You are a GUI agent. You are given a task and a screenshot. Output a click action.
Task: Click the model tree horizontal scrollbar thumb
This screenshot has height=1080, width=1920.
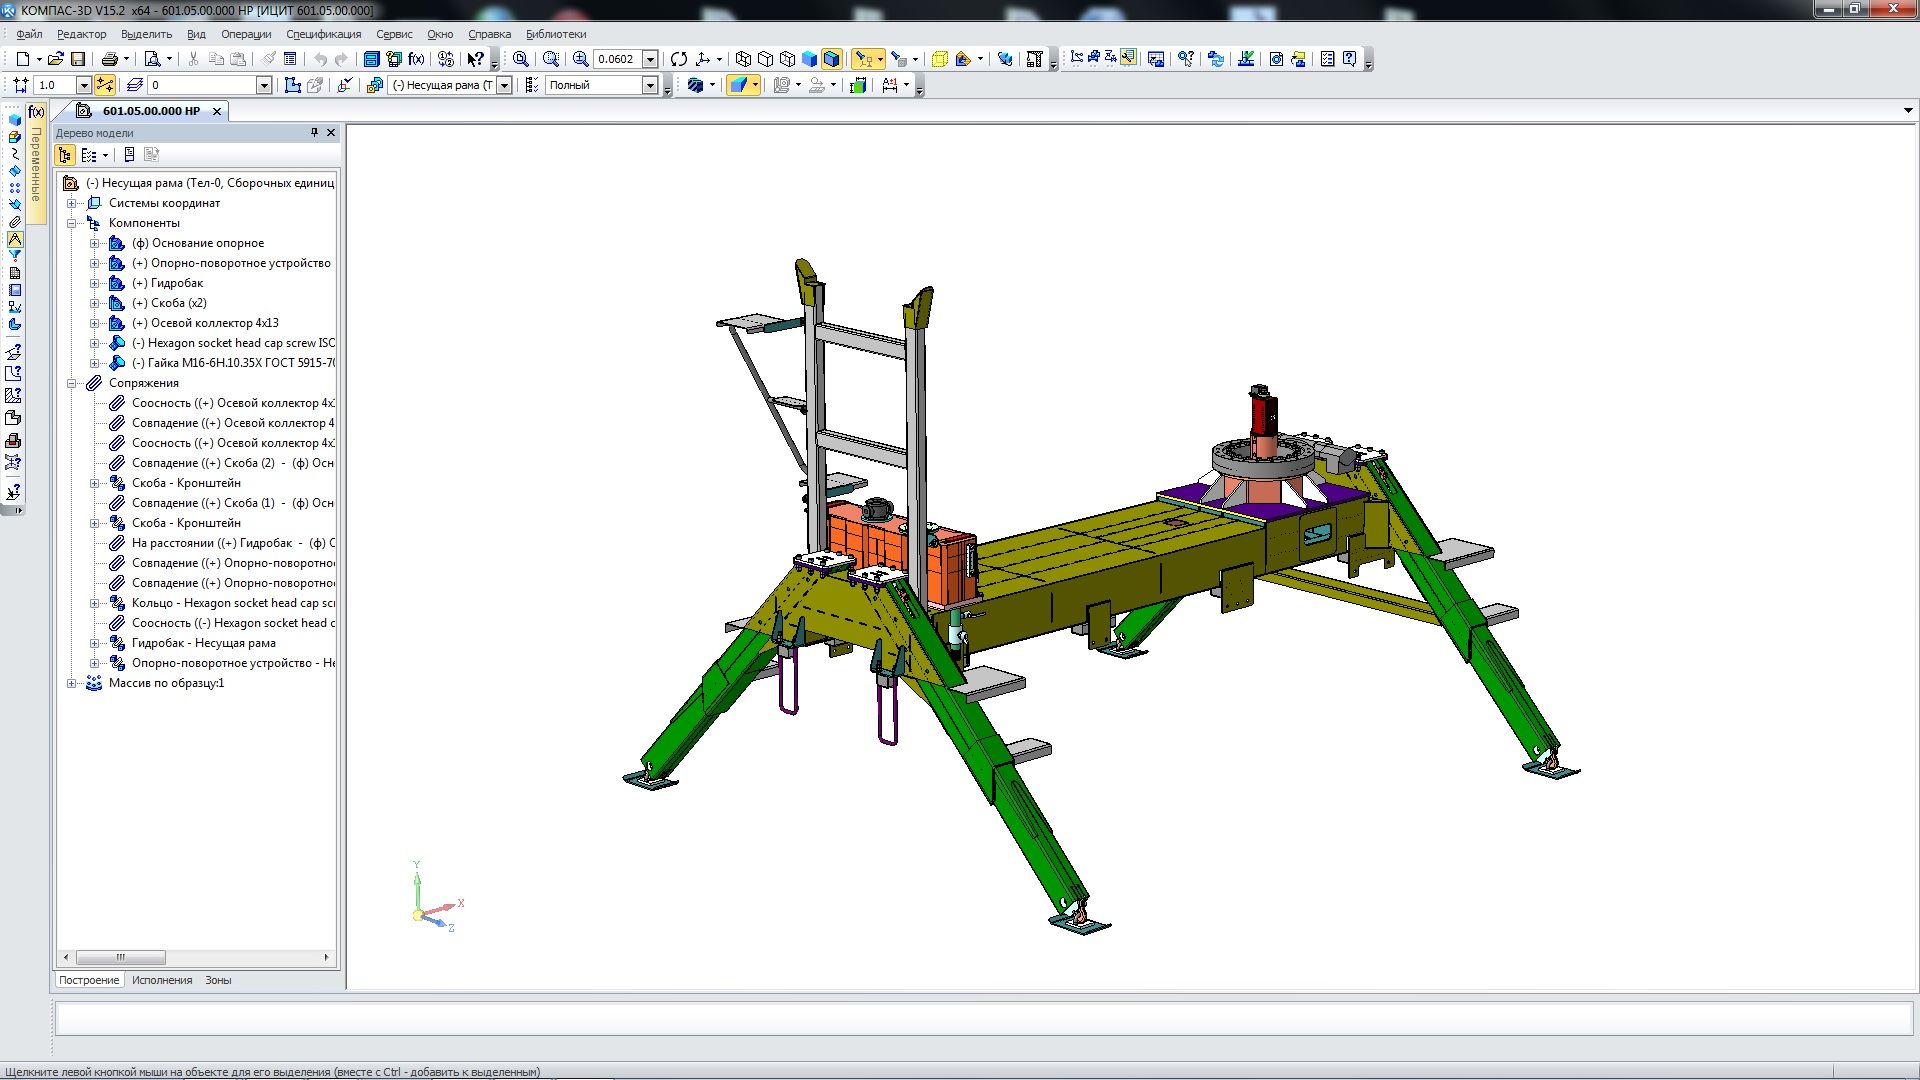[x=120, y=957]
